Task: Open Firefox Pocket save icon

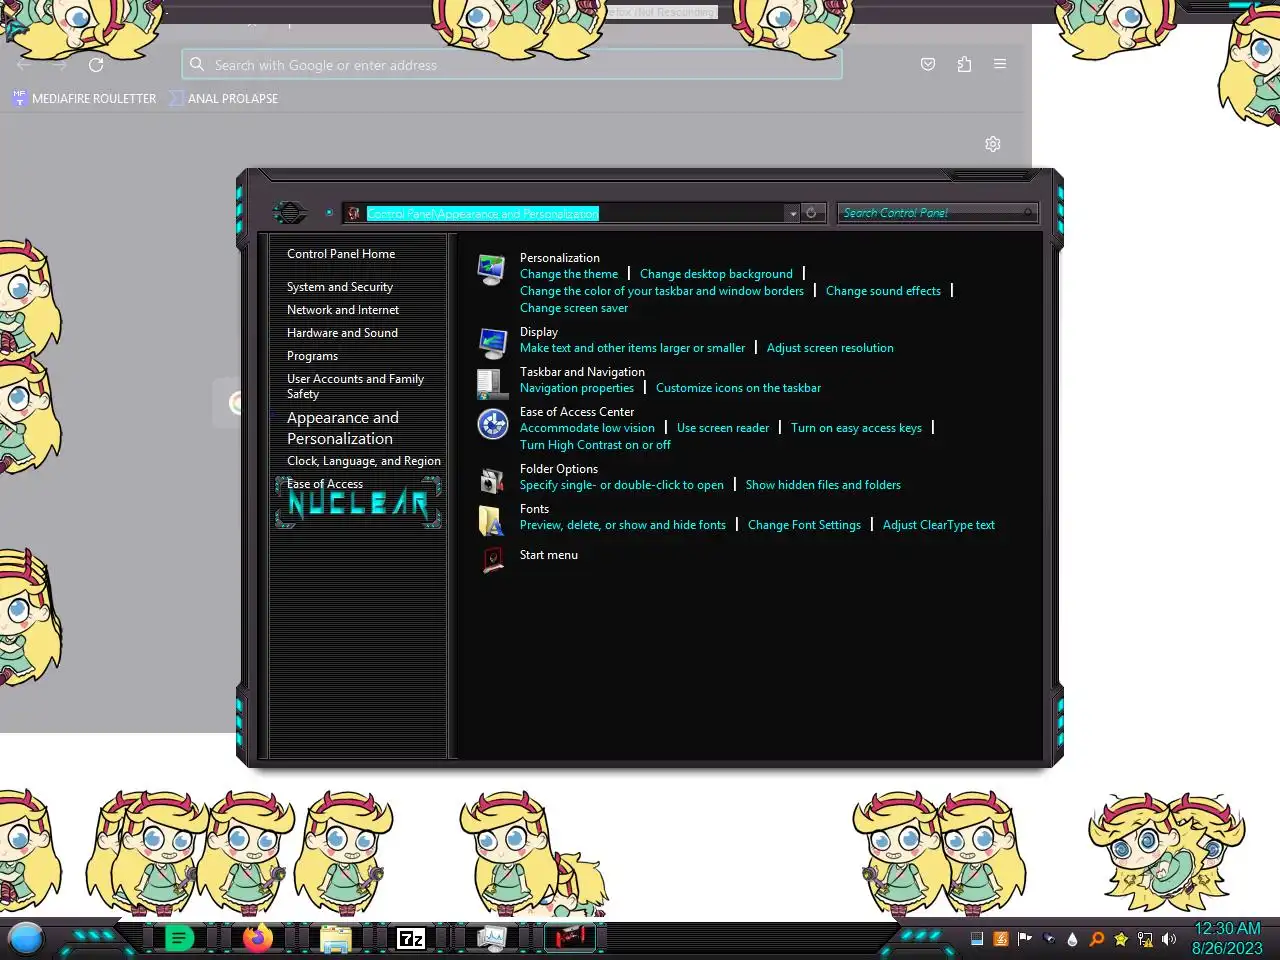Action: coord(928,64)
